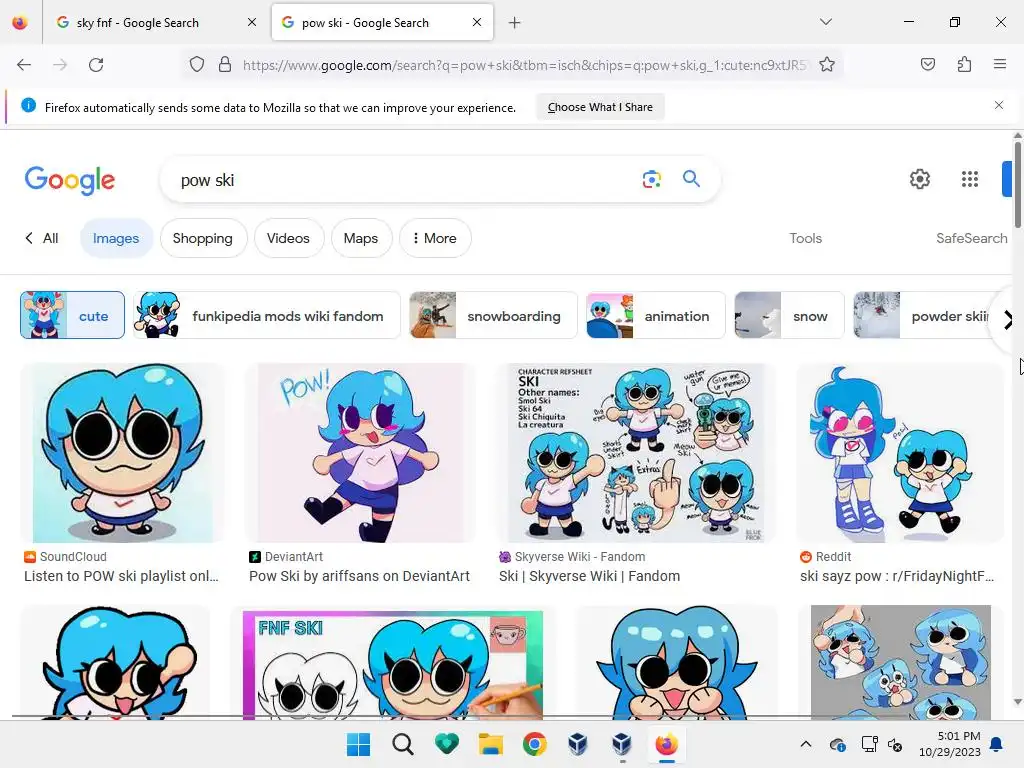The width and height of the screenshot is (1024, 768).
Task: Click the Choose What I Share button
Action: click(x=600, y=107)
